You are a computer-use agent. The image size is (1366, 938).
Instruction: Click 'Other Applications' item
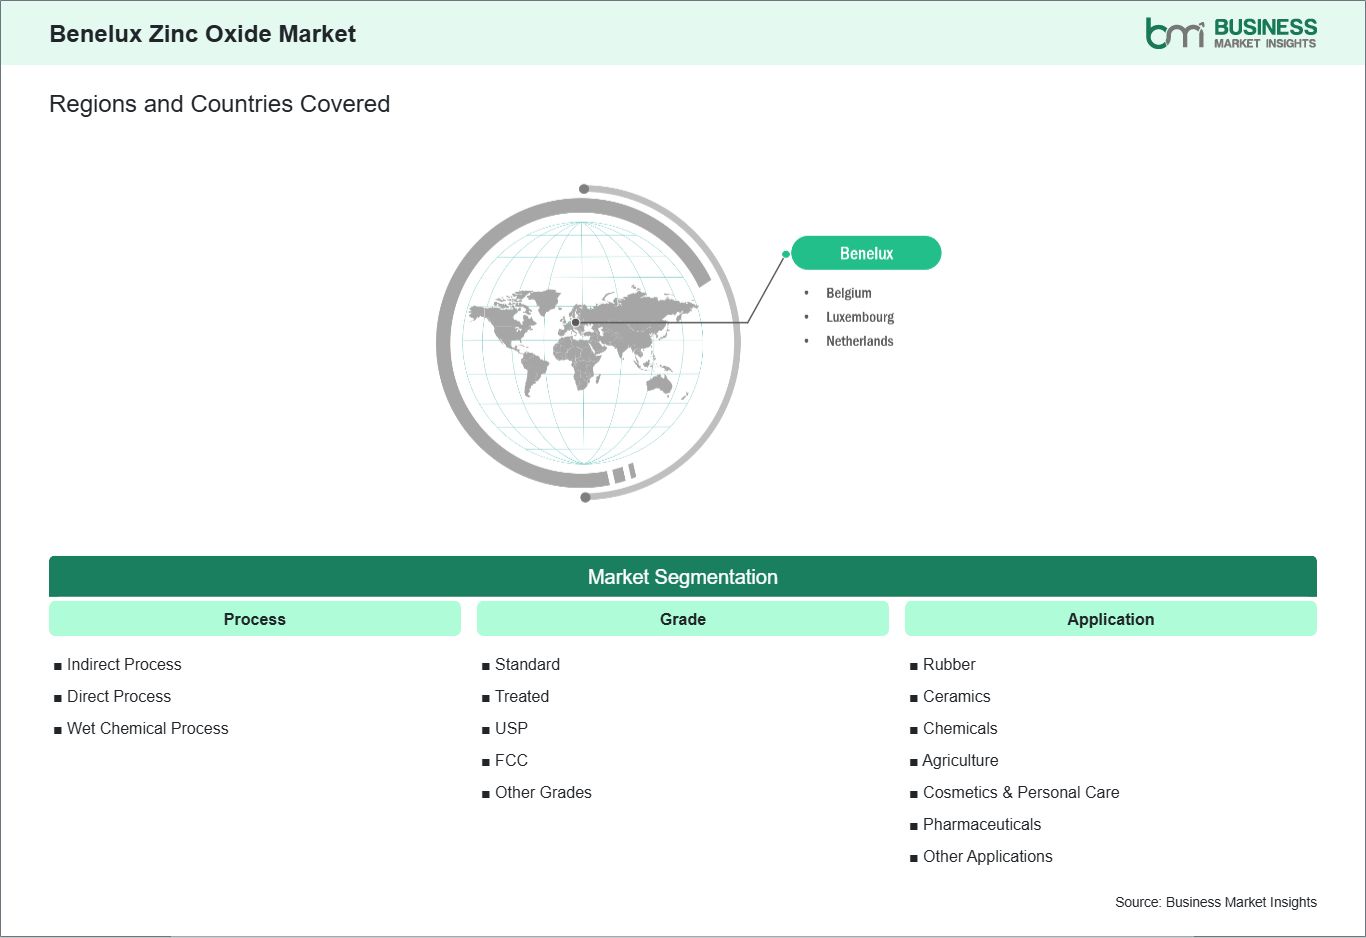coord(988,856)
